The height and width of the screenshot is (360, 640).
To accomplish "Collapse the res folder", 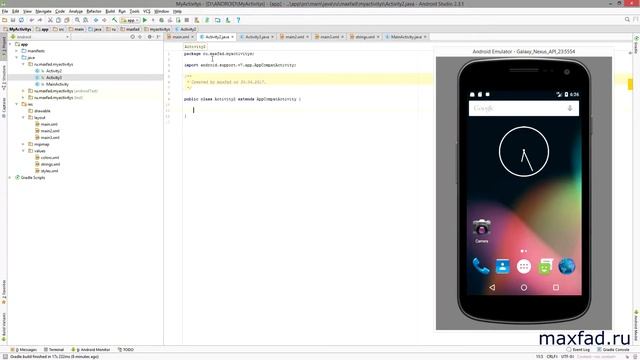I will click(17, 104).
